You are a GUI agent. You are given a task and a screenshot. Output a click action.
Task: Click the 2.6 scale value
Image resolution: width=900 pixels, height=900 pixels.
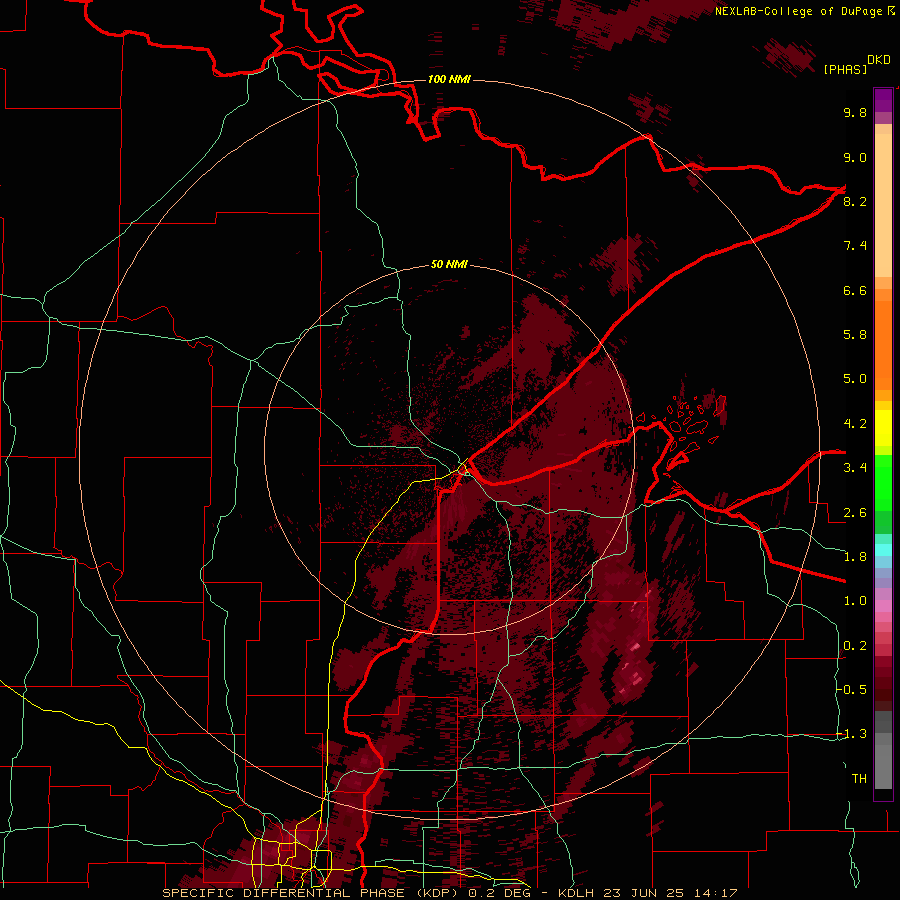(x=855, y=513)
